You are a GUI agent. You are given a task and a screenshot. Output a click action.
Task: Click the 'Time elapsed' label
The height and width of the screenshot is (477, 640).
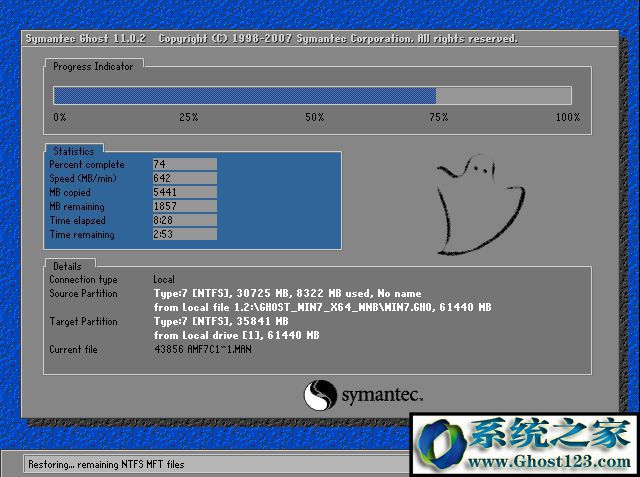[78, 220]
